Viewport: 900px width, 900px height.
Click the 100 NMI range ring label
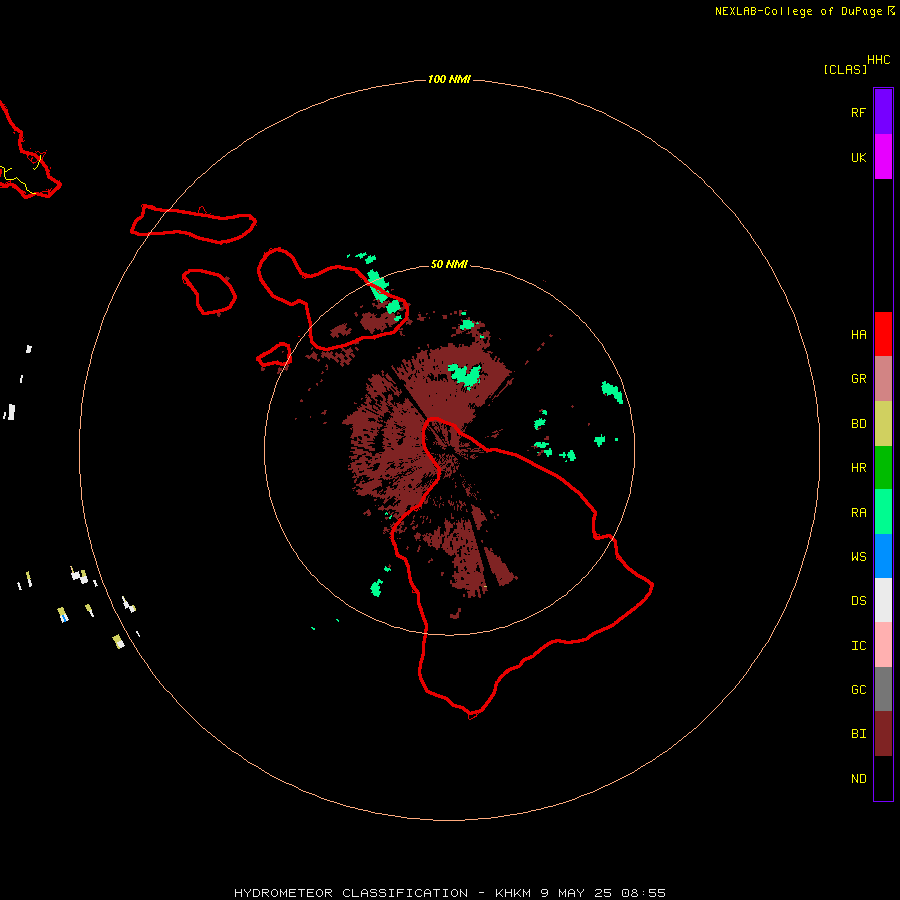pyautogui.click(x=449, y=79)
